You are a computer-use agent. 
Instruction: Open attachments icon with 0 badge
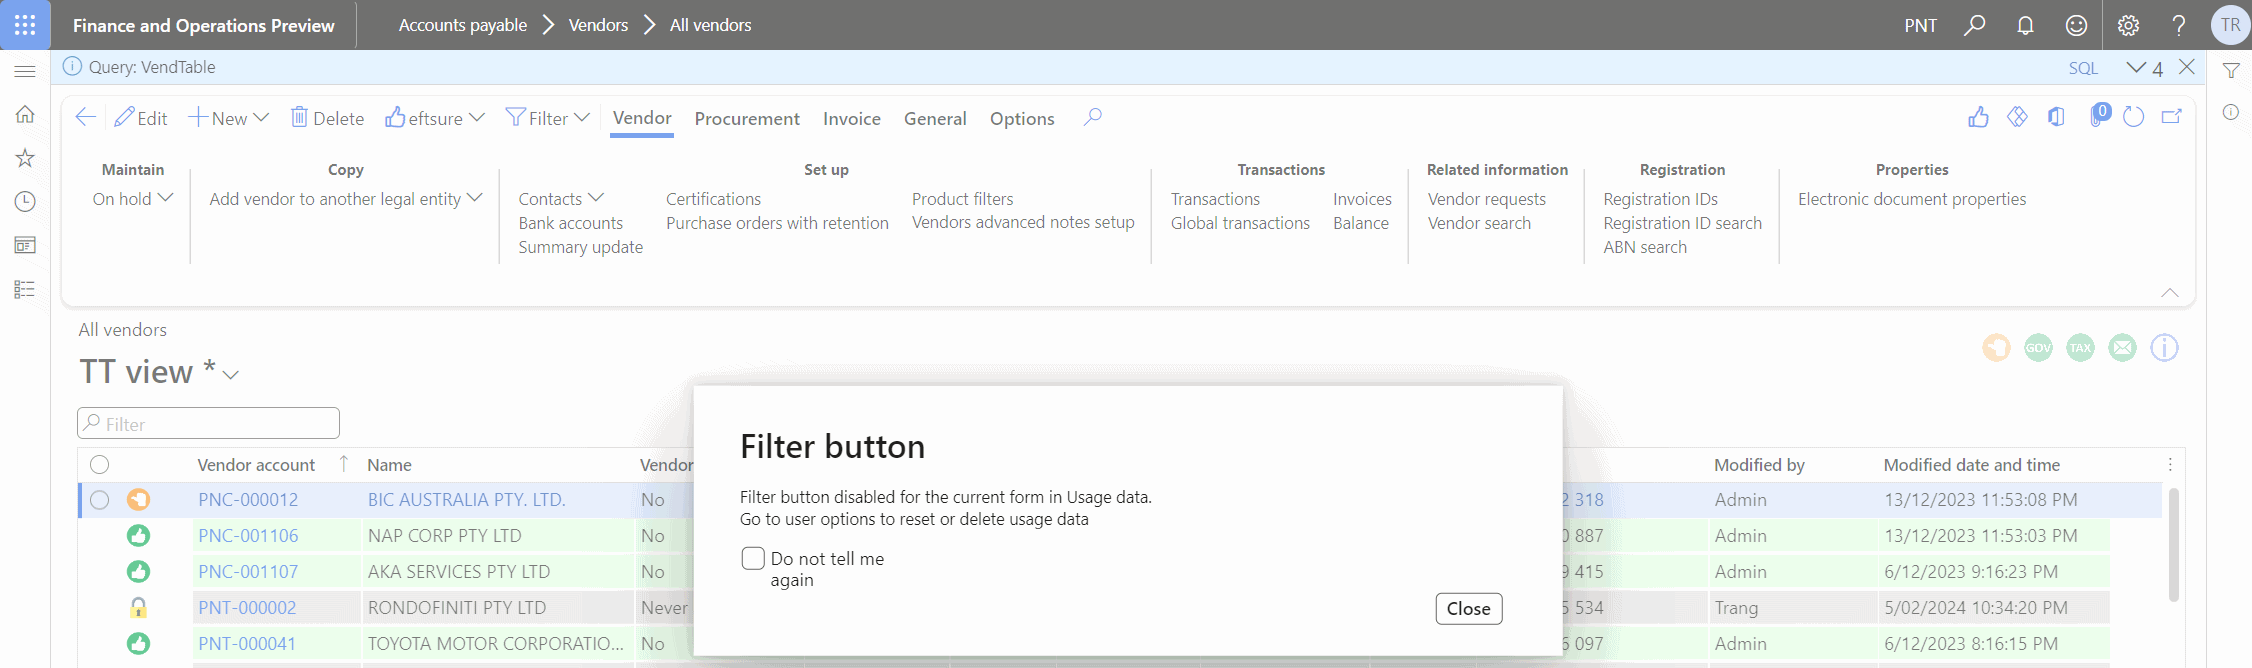coord(2099,115)
